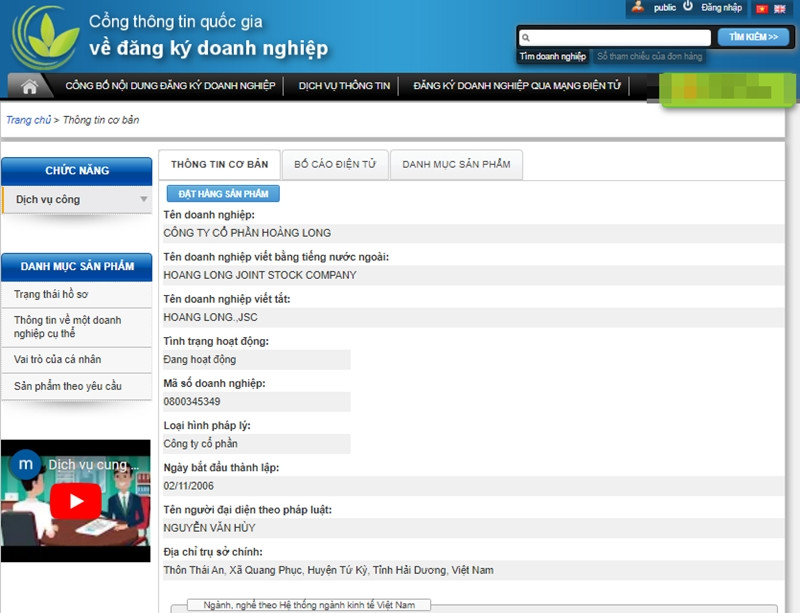Switch language with the Vietnamese flag
800x613 pixels.
pyautogui.click(x=761, y=9)
